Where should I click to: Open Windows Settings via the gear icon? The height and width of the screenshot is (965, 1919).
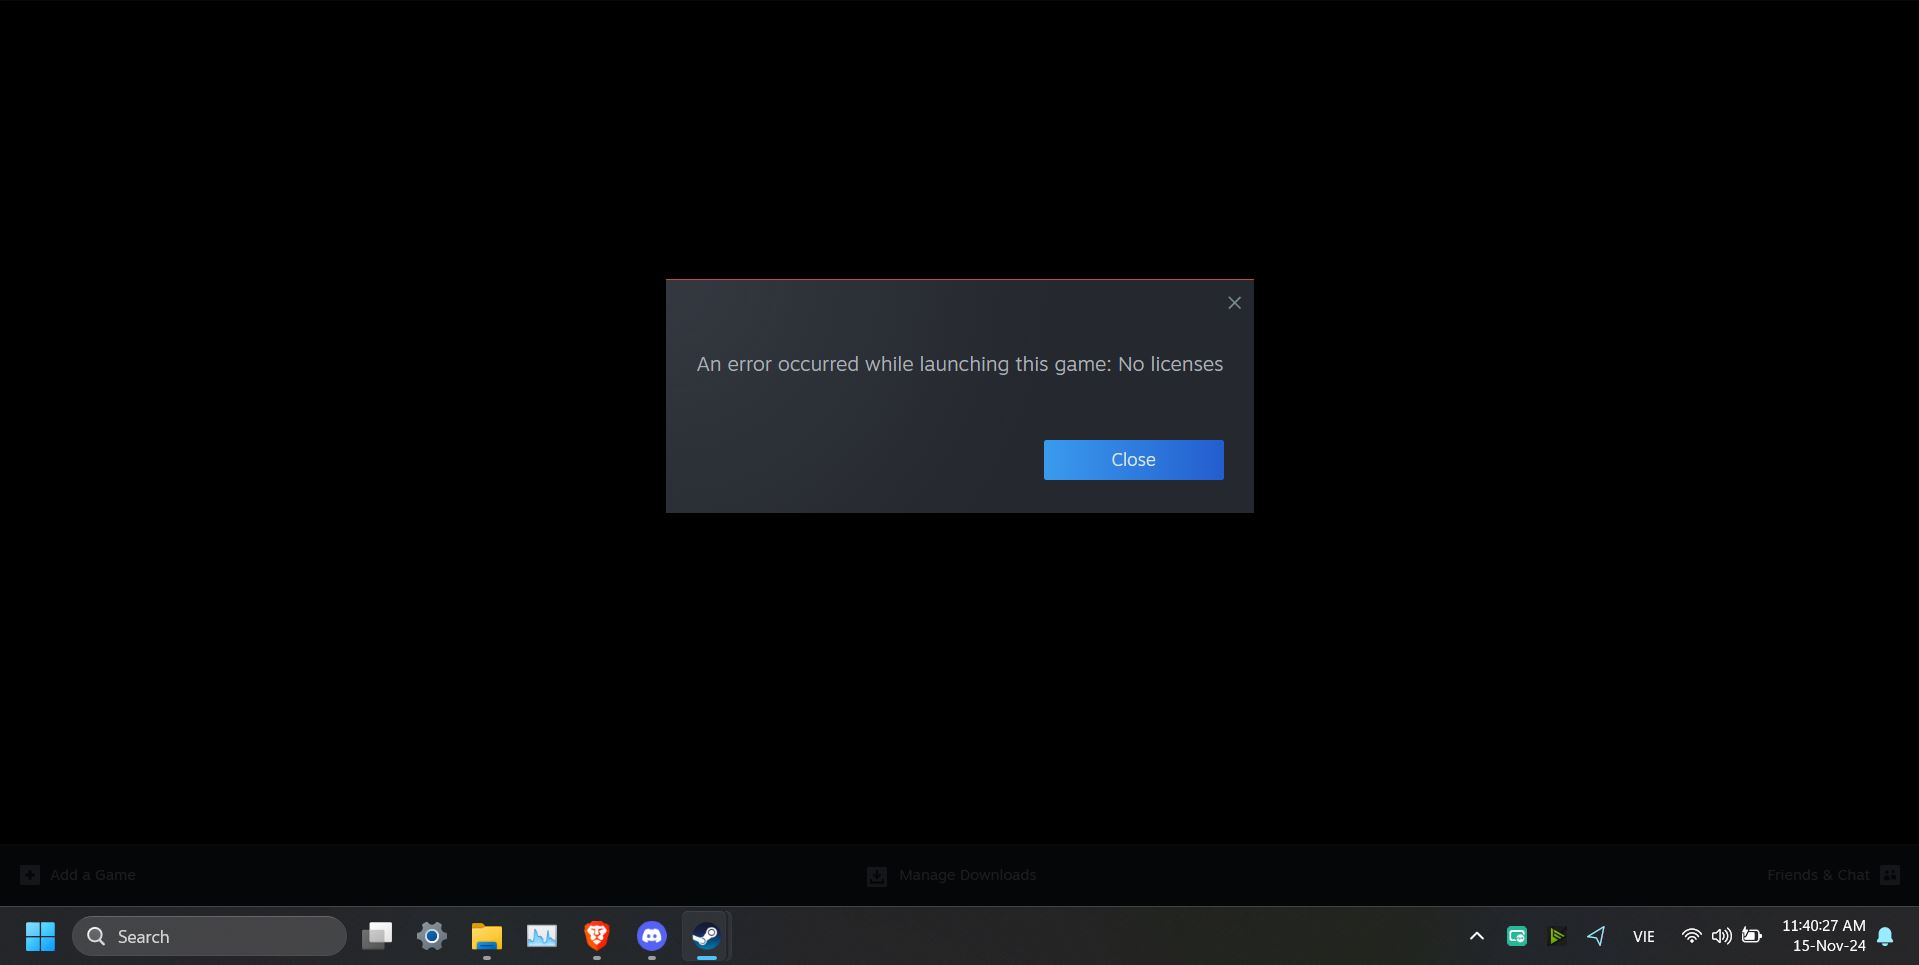[x=431, y=936]
